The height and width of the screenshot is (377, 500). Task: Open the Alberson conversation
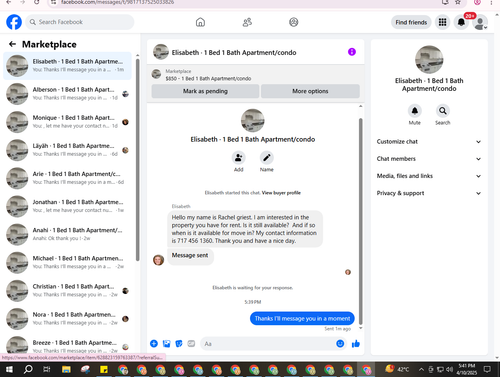coord(68,94)
